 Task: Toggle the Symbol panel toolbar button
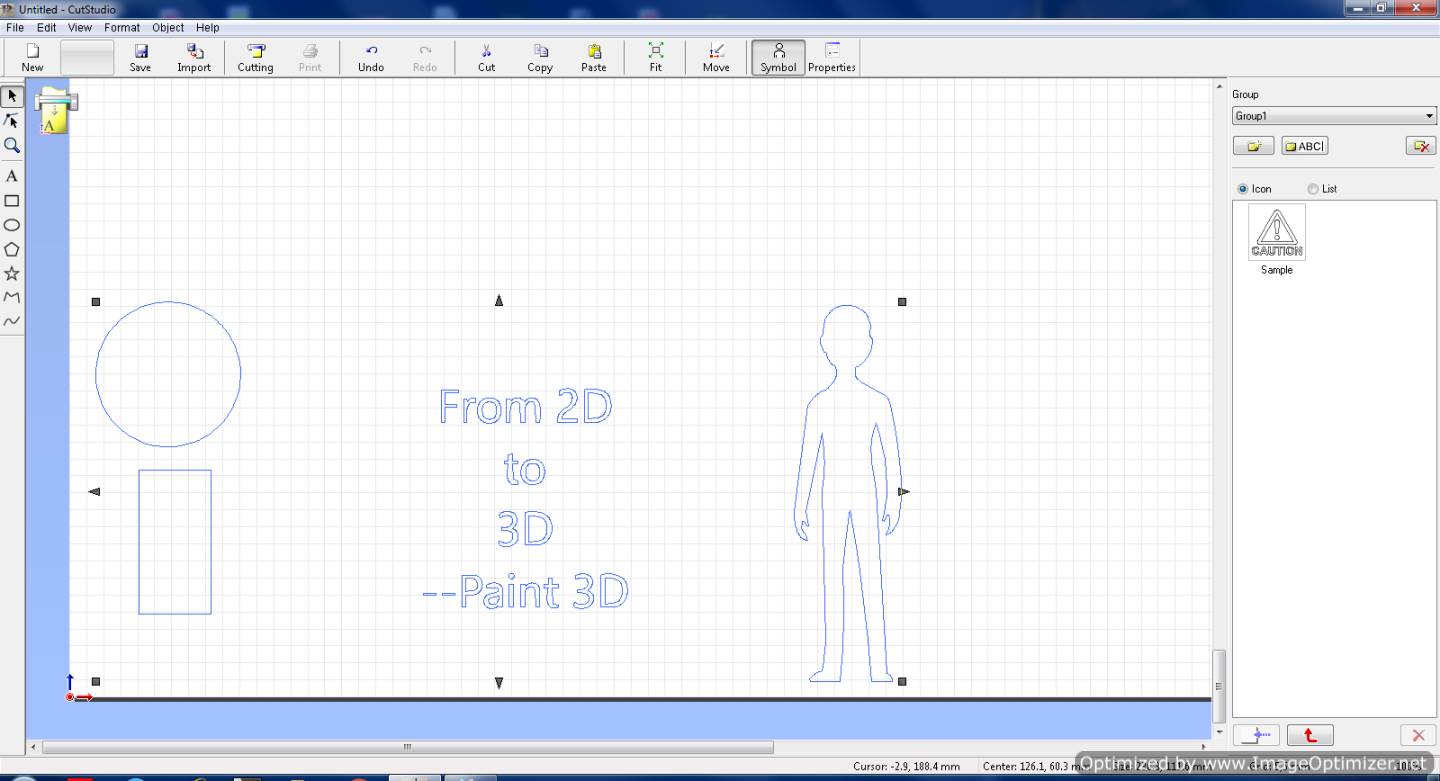(x=778, y=57)
